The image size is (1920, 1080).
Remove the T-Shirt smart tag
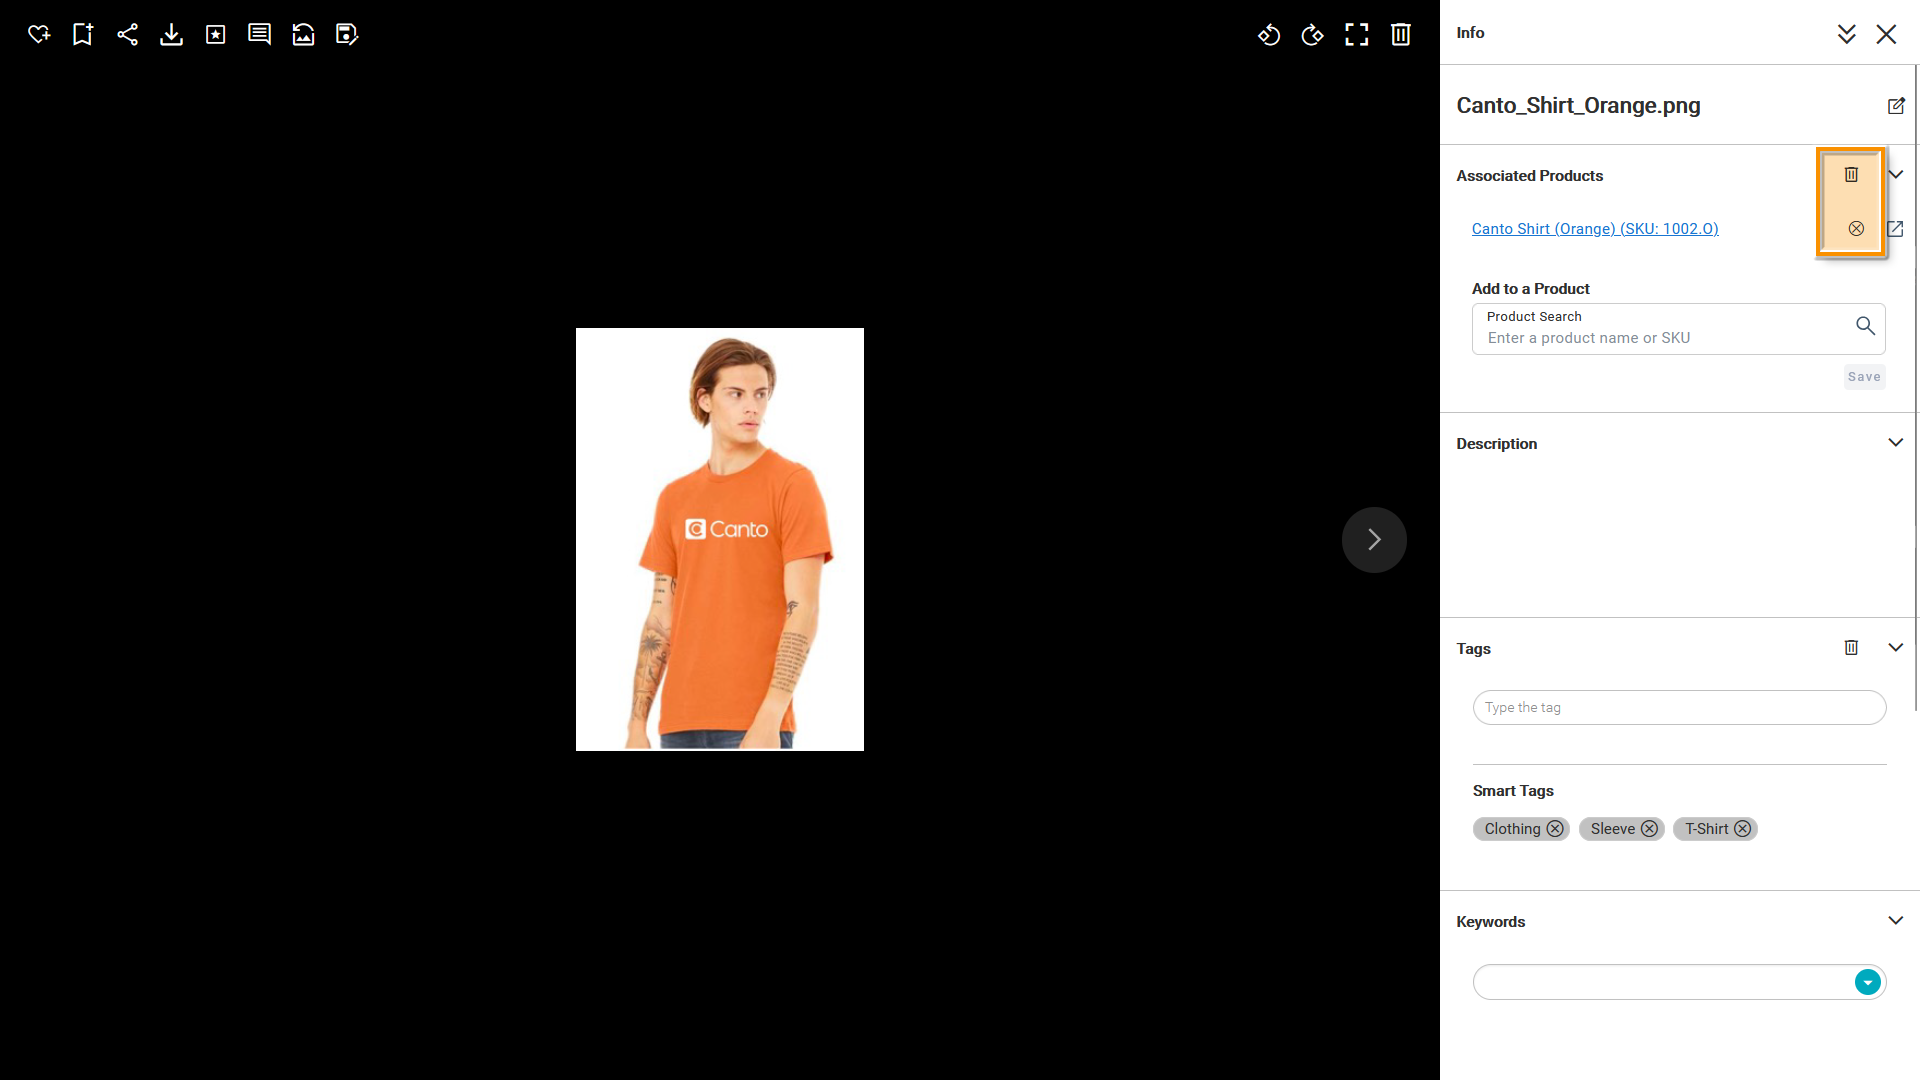click(x=1743, y=829)
